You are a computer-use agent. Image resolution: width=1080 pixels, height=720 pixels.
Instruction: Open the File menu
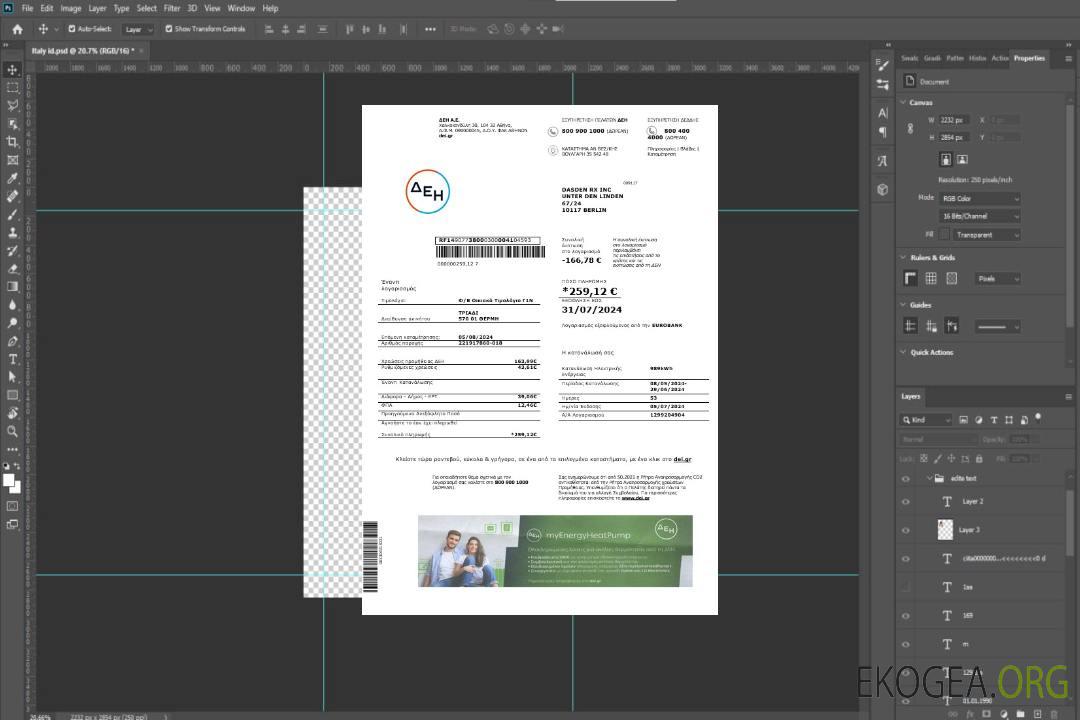tap(28, 8)
